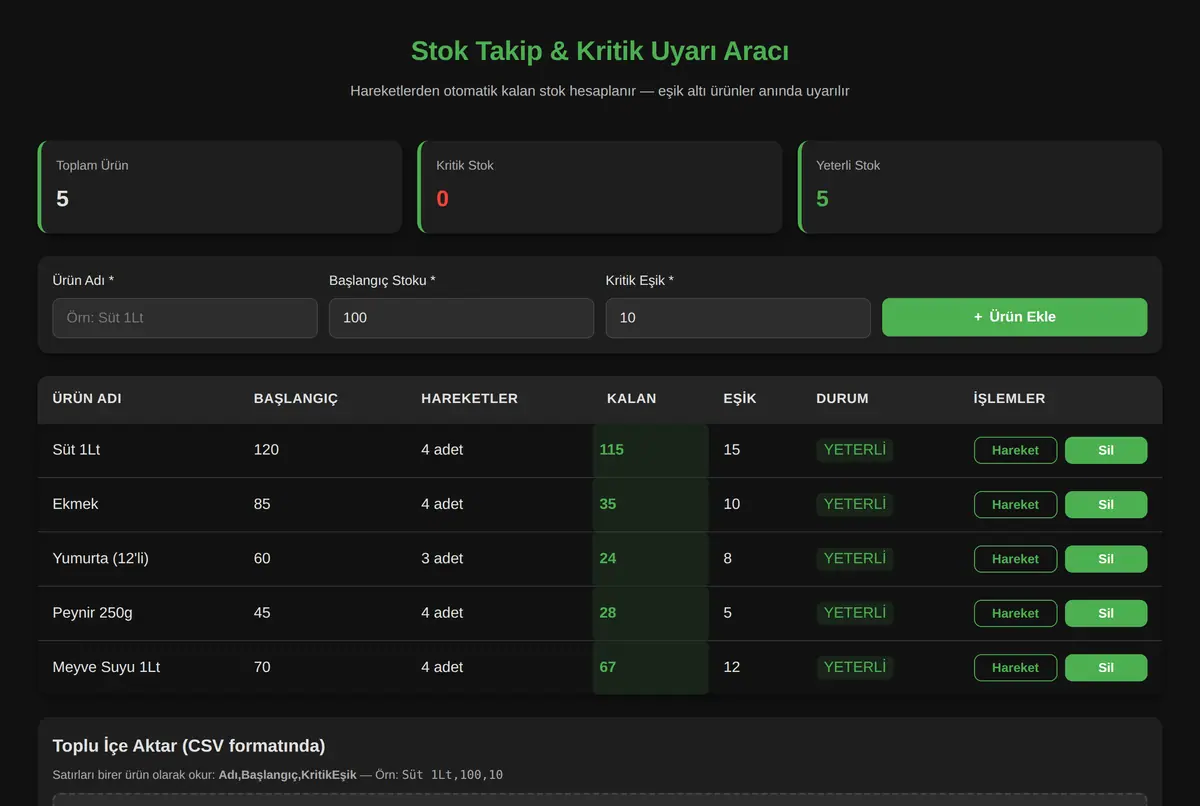Click YETERLİ status badge in Ekmek row
Image resolution: width=1200 pixels, height=806 pixels.
[855, 504]
